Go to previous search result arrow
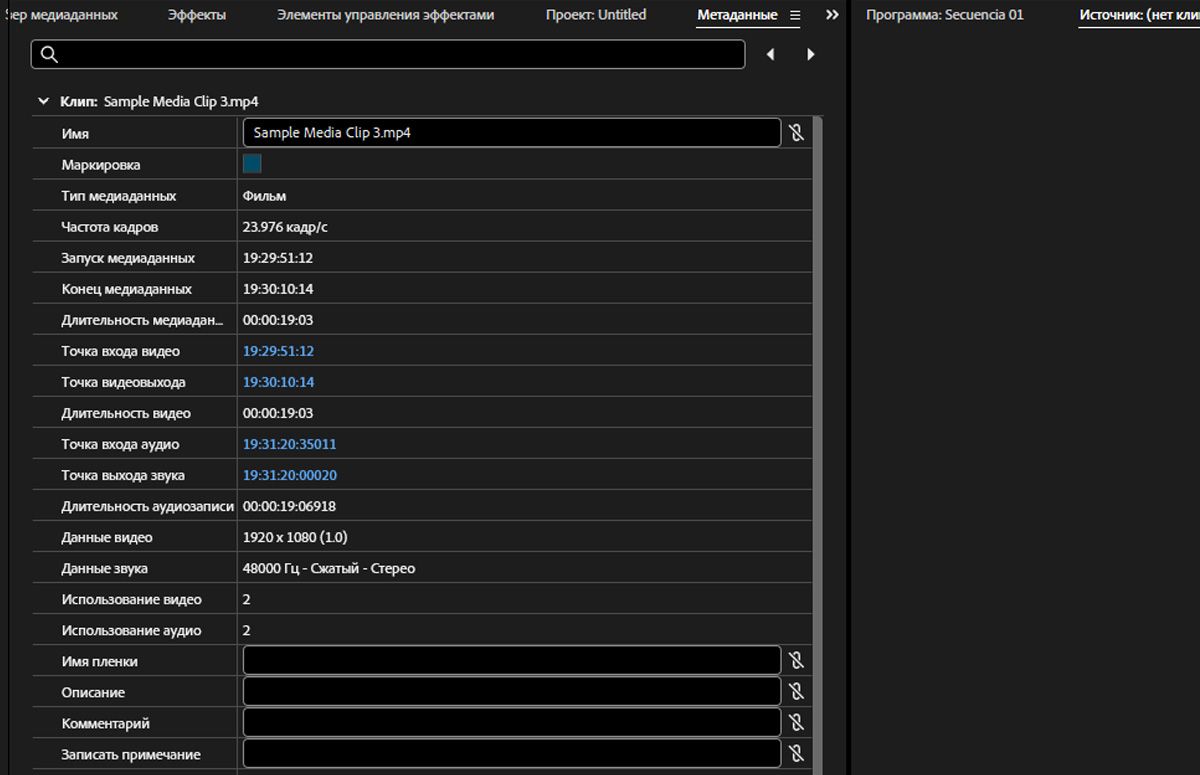Image resolution: width=1200 pixels, height=775 pixels. (x=770, y=54)
